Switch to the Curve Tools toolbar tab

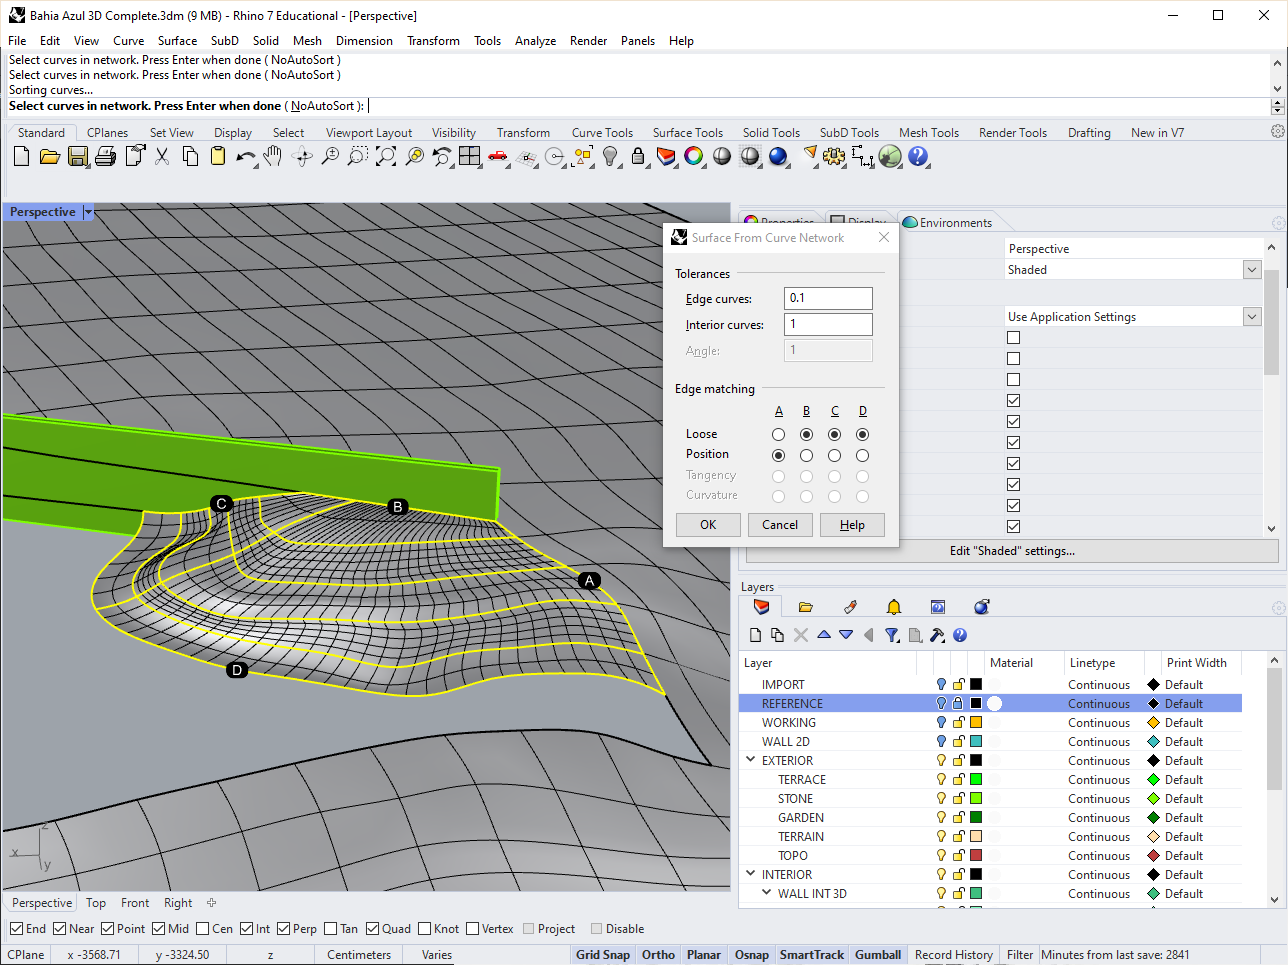[602, 133]
